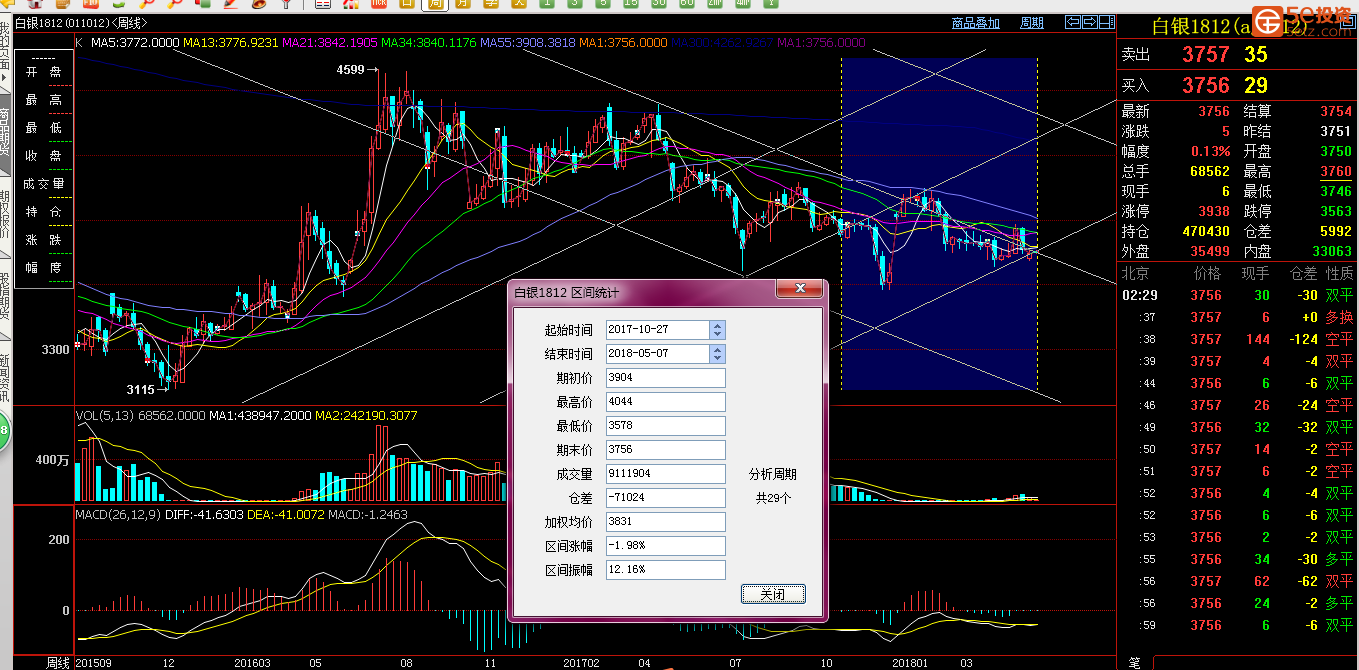Select the :38 tick row with 现手 144
Screen dimensions: 1359x670
(x=1237, y=339)
